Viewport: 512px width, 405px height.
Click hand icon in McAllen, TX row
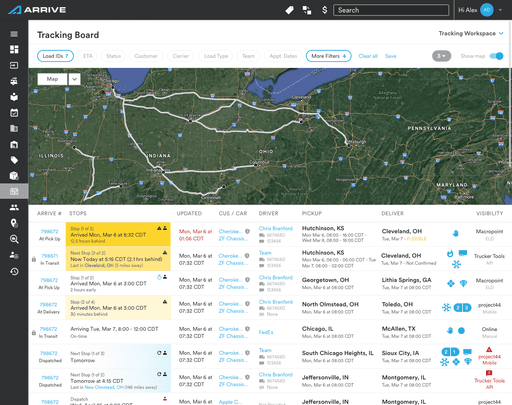[450, 331]
